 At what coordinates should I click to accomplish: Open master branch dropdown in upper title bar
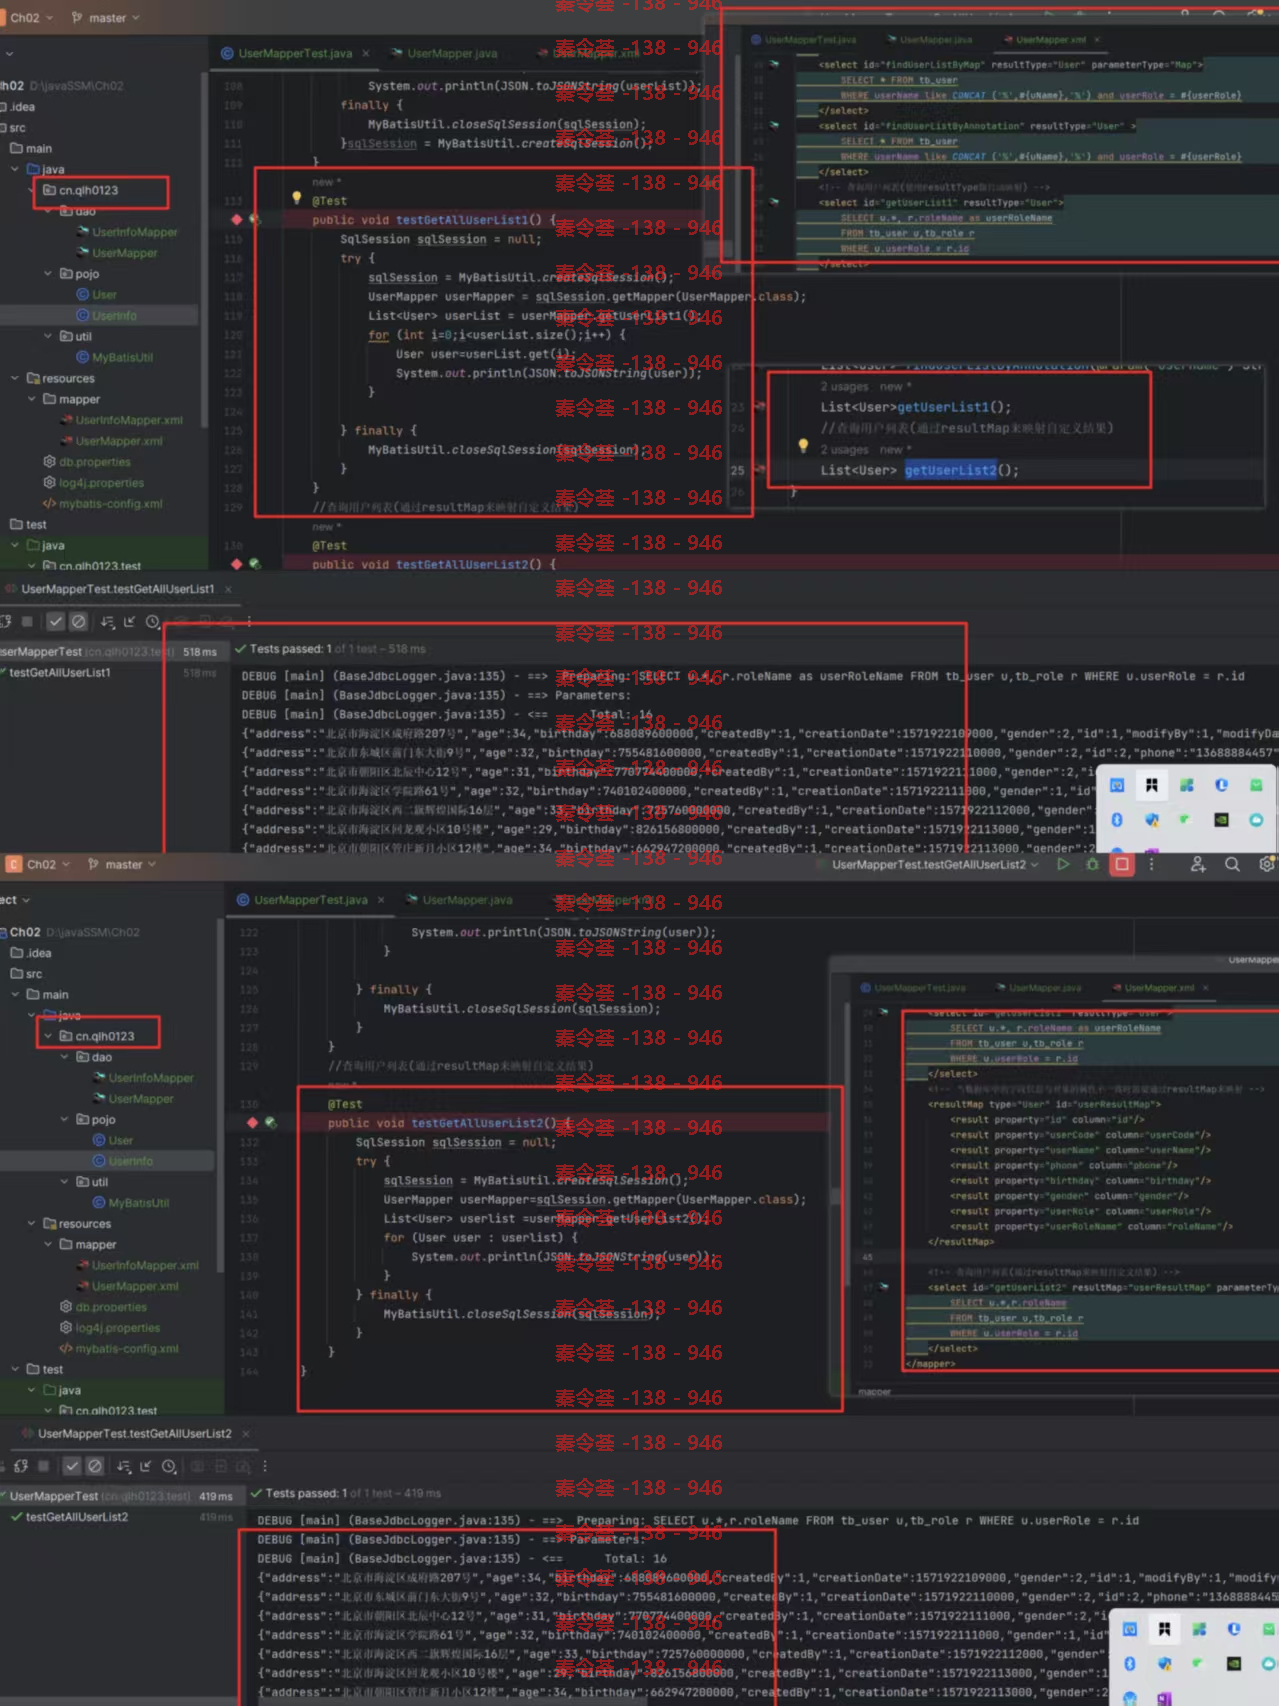pos(107,18)
